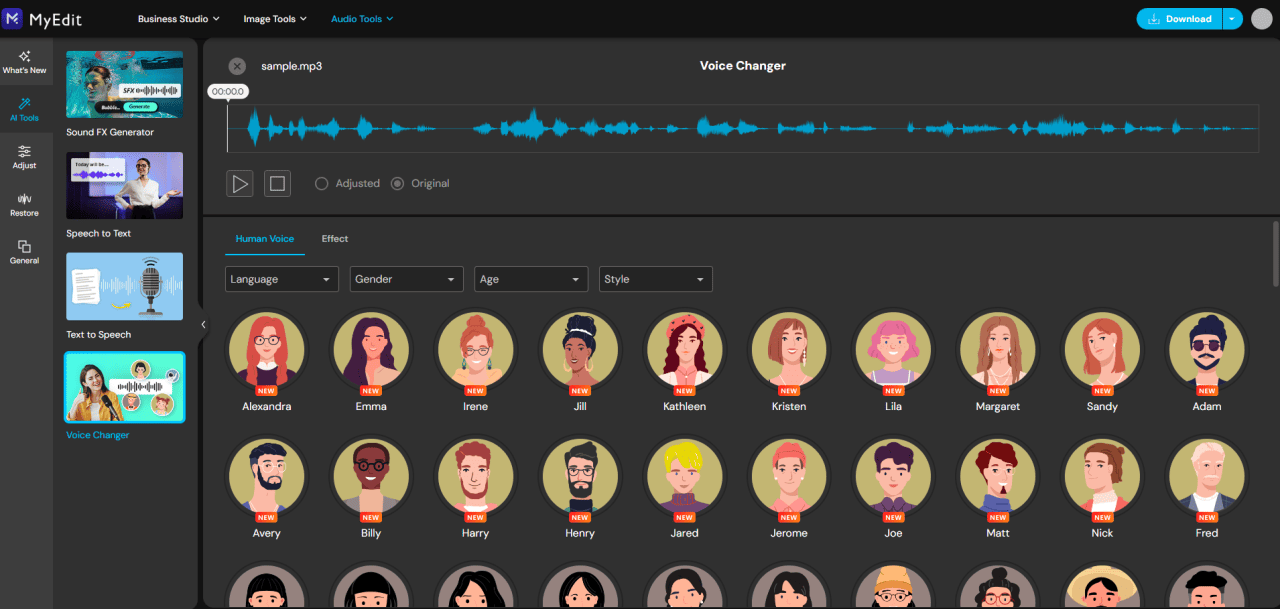Select the Avery voice avatar
Screen dimensions: 1280x609
(x=266, y=476)
